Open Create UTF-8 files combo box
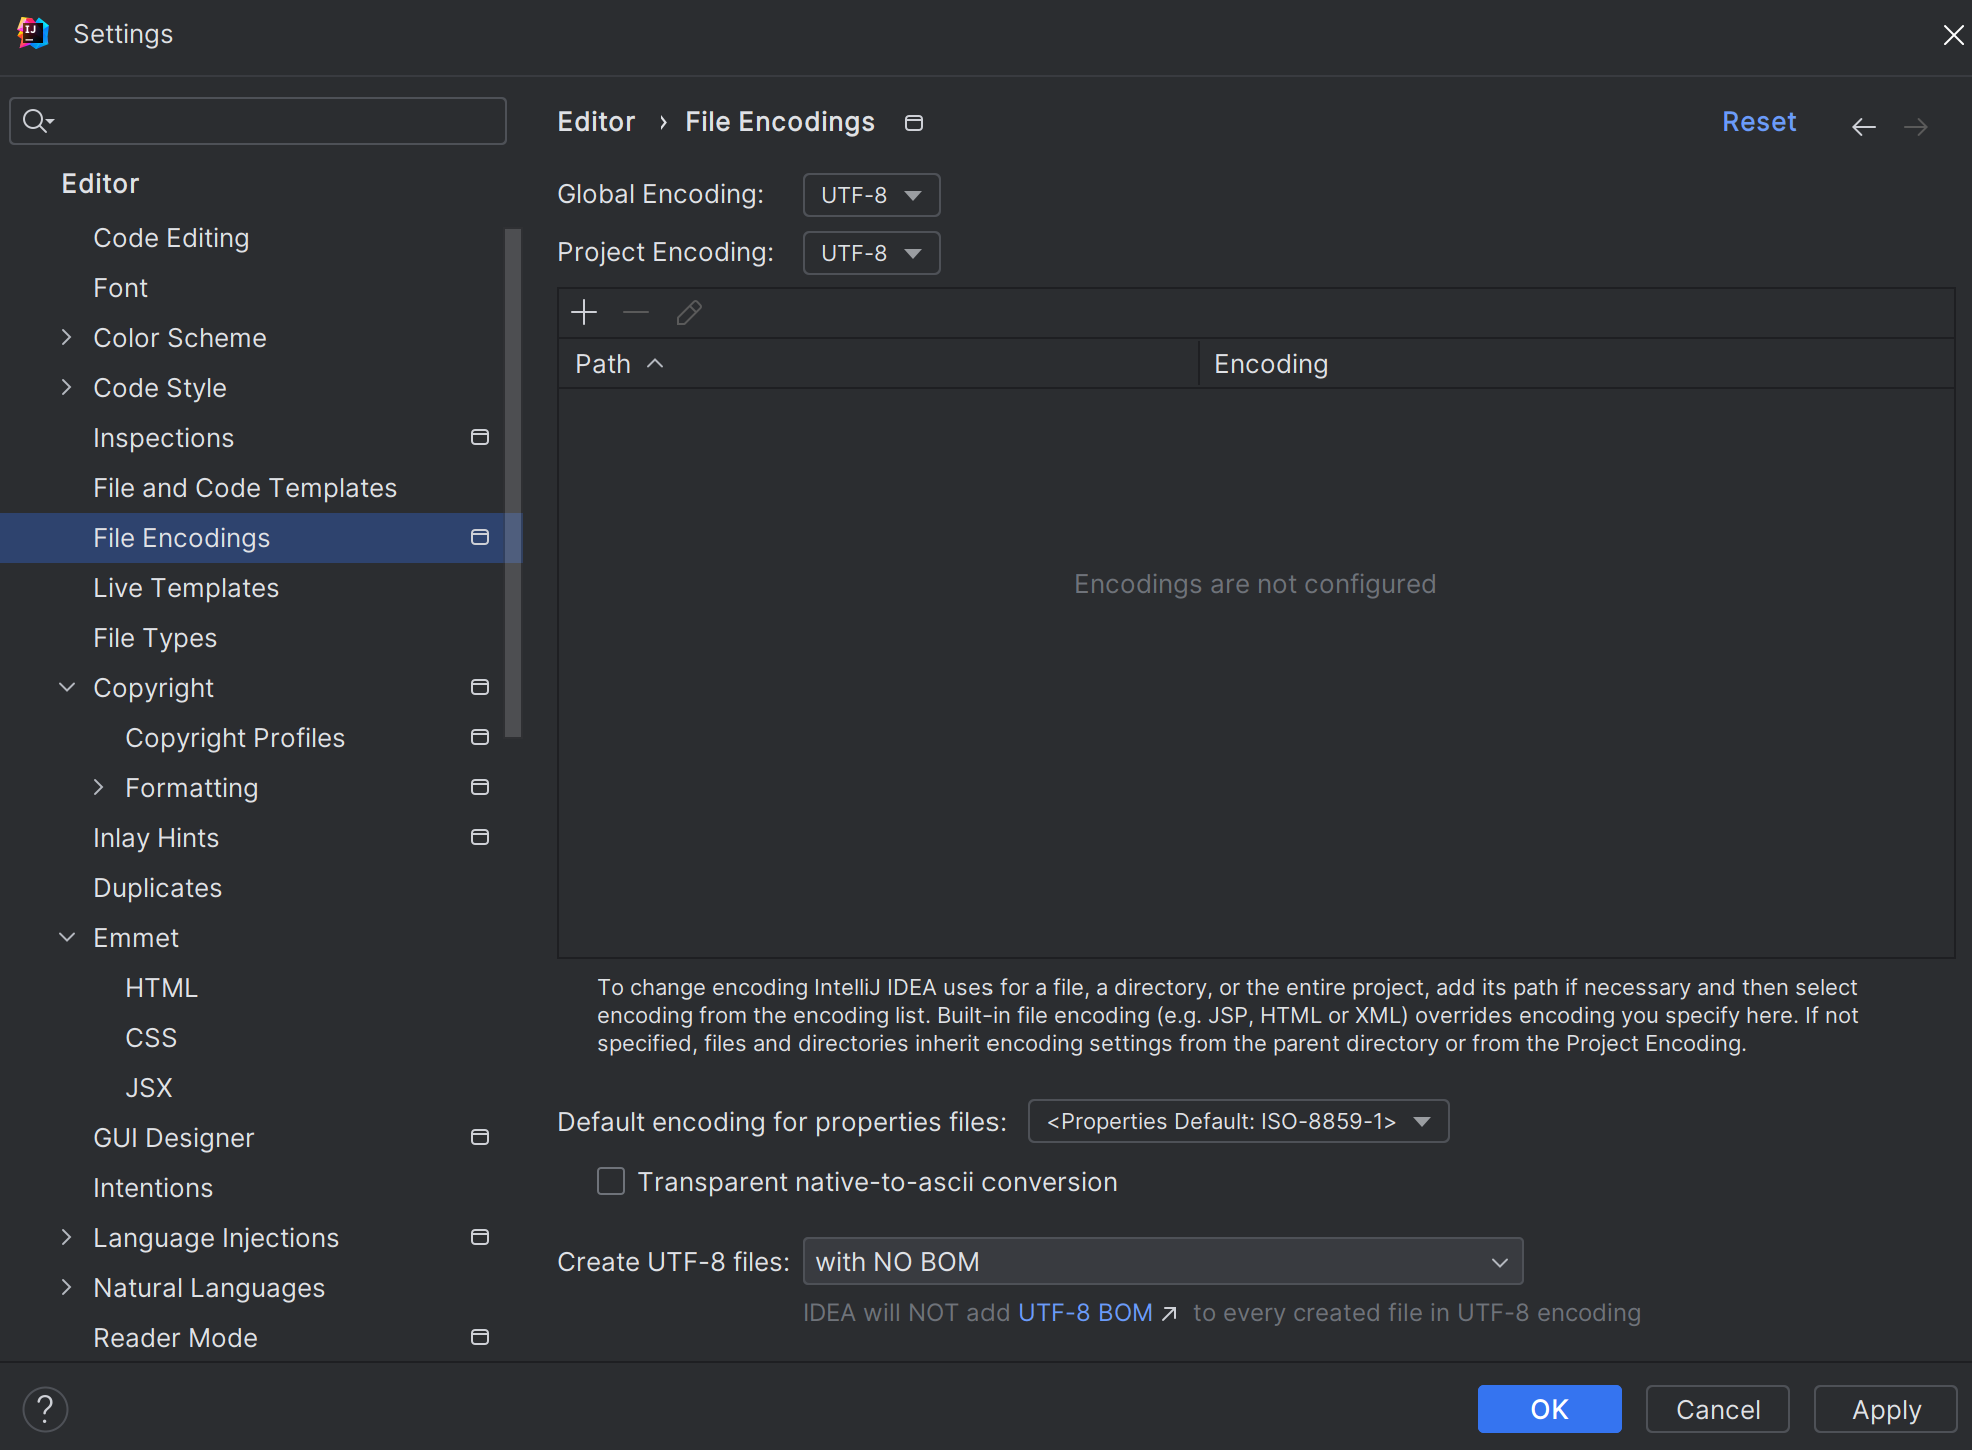The image size is (1972, 1450). [x=1162, y=1261]
